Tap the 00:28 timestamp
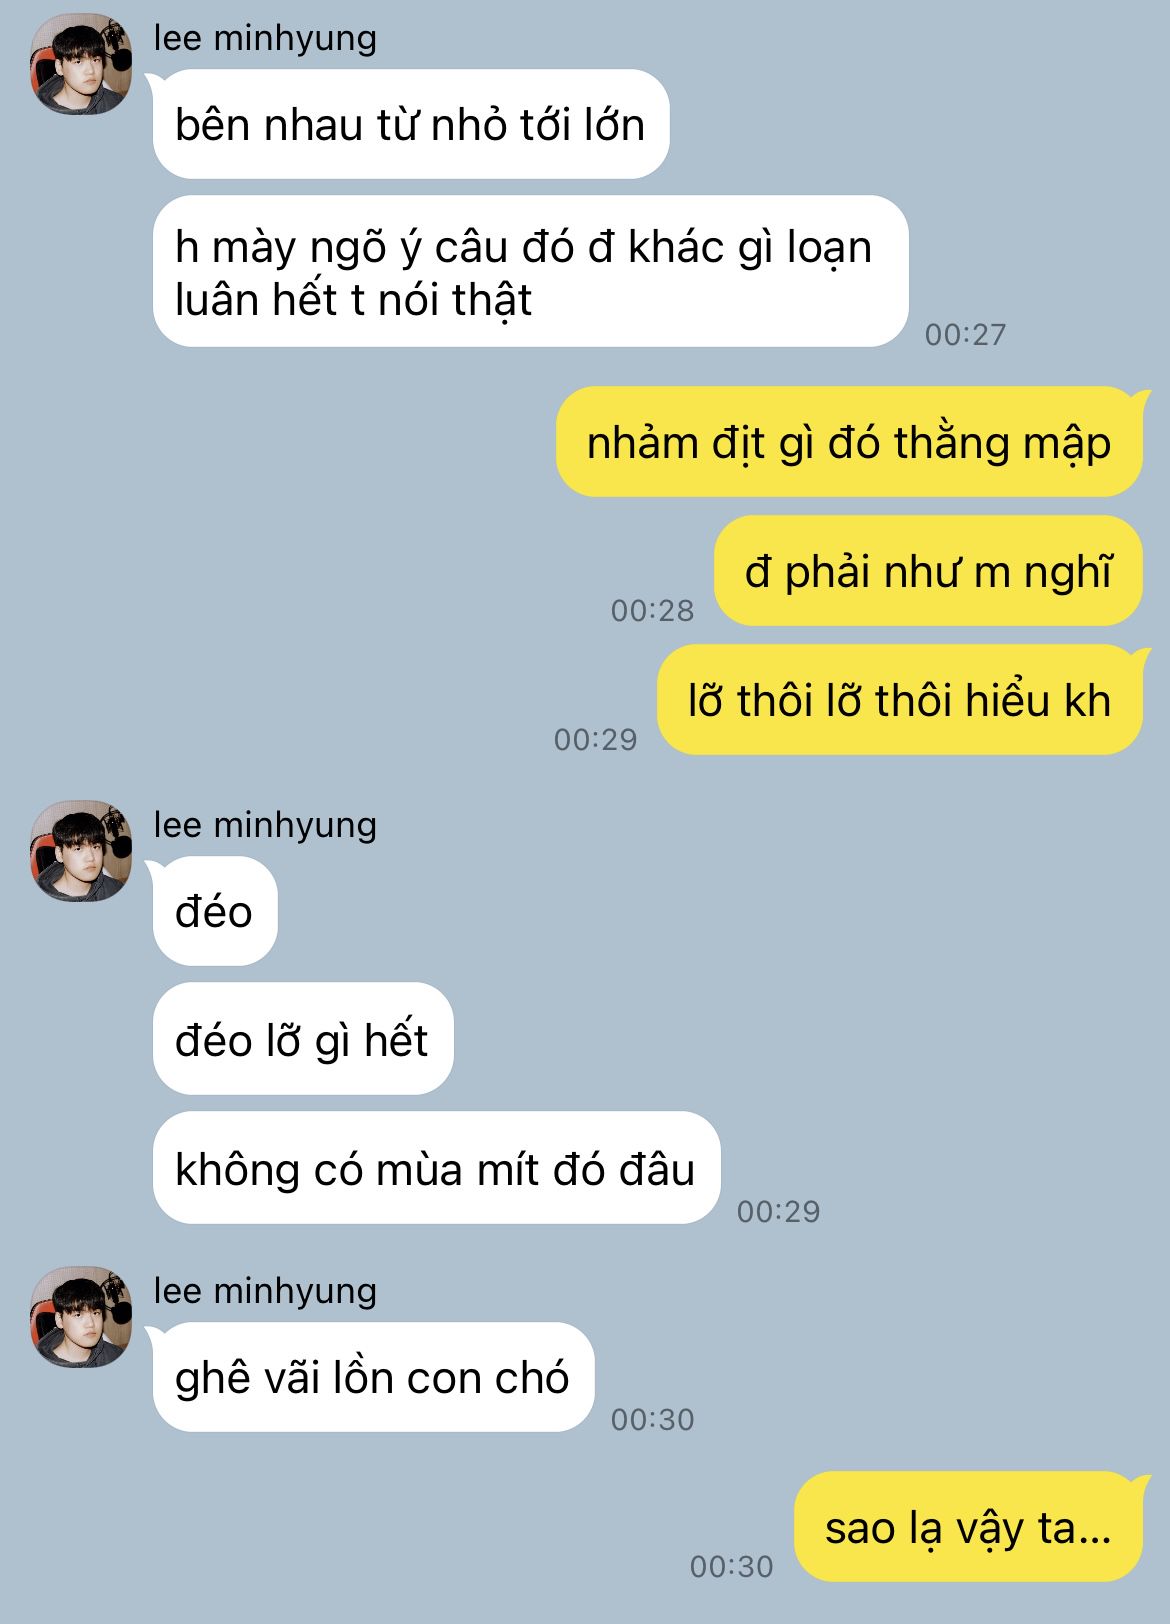Viewport: 1170px width, 1624px height. [652, 610]
